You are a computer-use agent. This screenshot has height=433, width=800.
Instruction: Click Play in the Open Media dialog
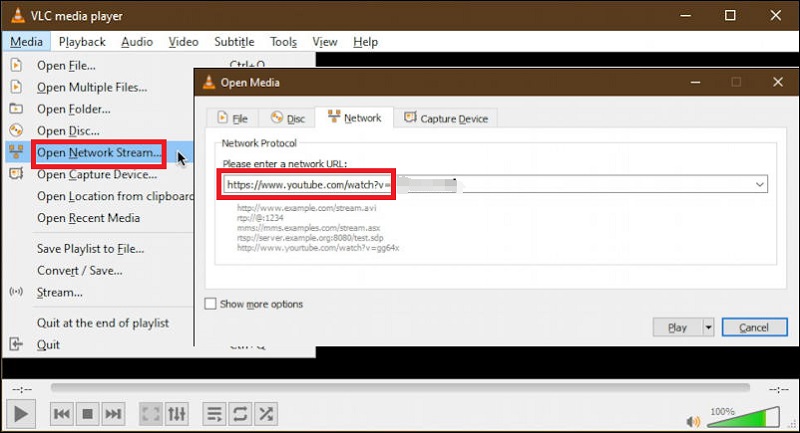click(x=676, y=328)
